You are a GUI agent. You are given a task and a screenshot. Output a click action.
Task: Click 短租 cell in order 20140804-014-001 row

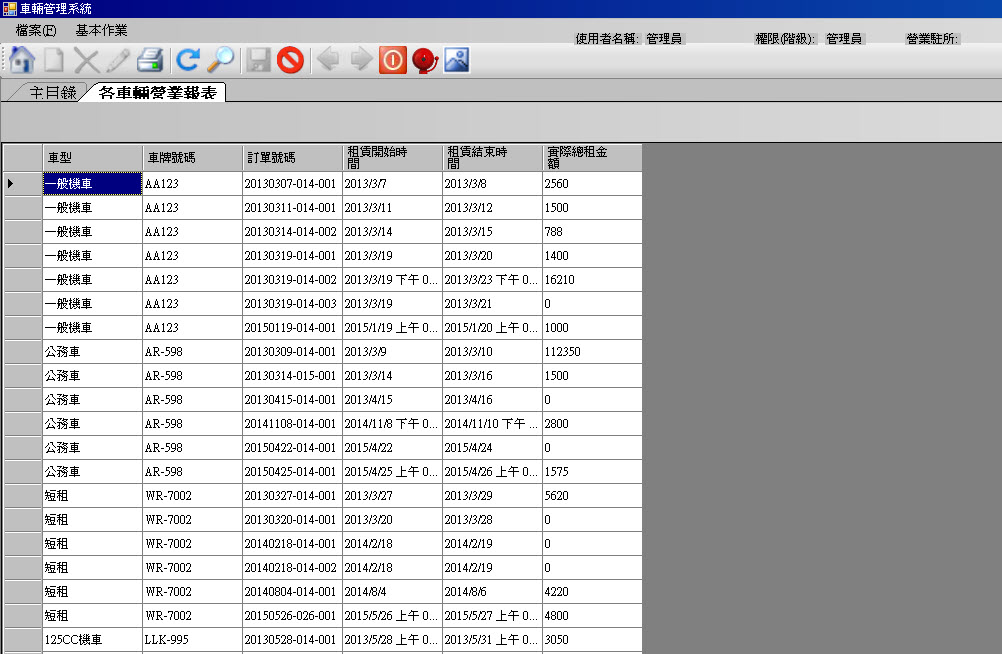93,591
